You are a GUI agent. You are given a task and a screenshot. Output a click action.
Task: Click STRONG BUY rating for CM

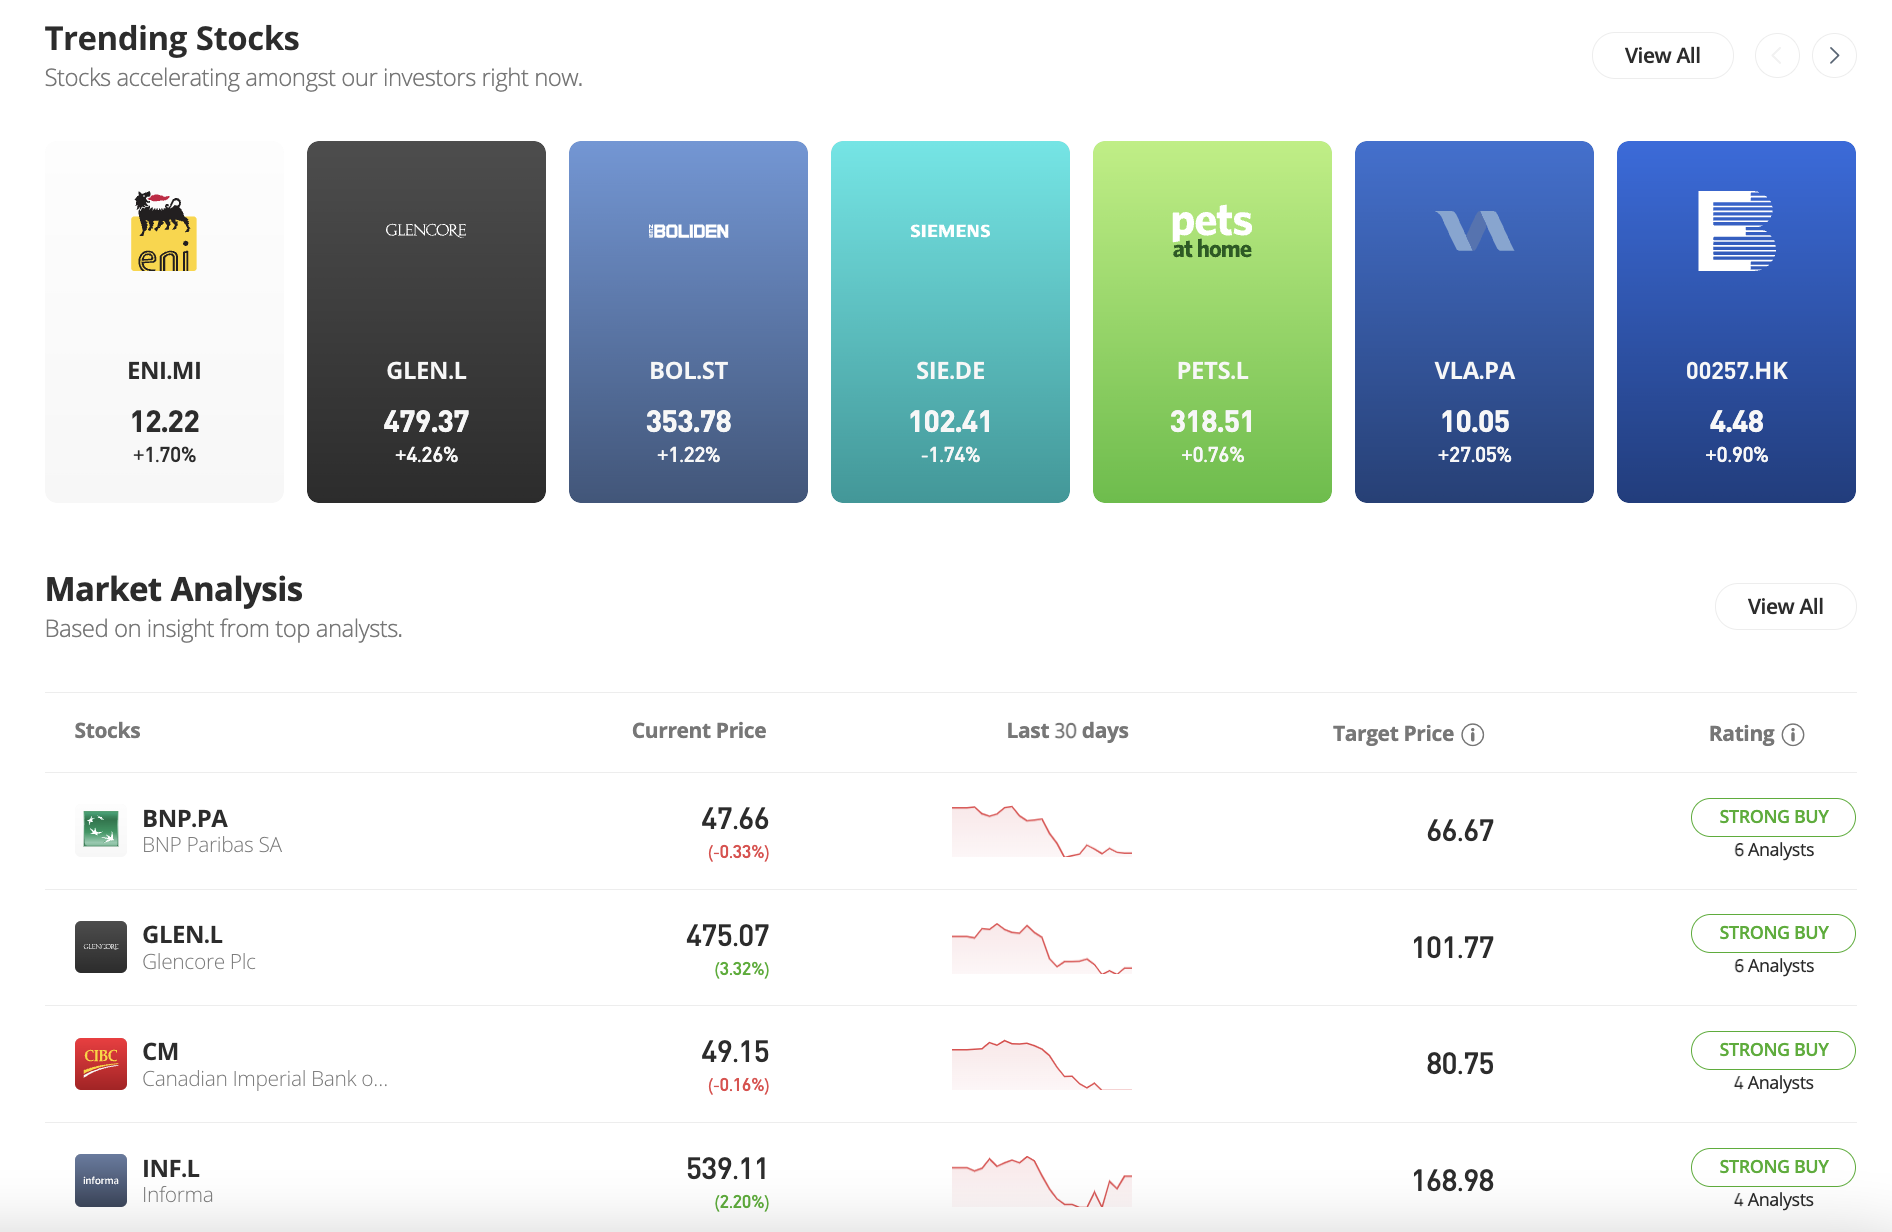pyautogui.click(x=1773, y=1050)
